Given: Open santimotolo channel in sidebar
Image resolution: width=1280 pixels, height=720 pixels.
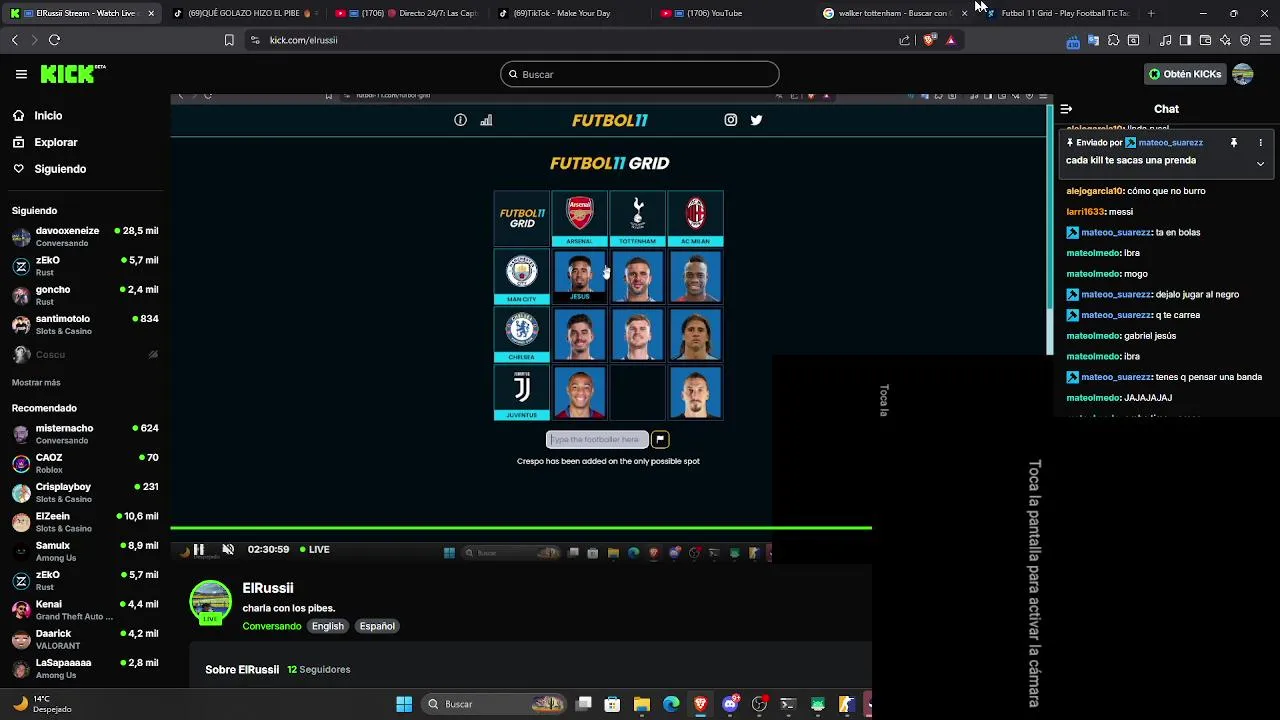Looking at the screenshot, I should [85, 325].
